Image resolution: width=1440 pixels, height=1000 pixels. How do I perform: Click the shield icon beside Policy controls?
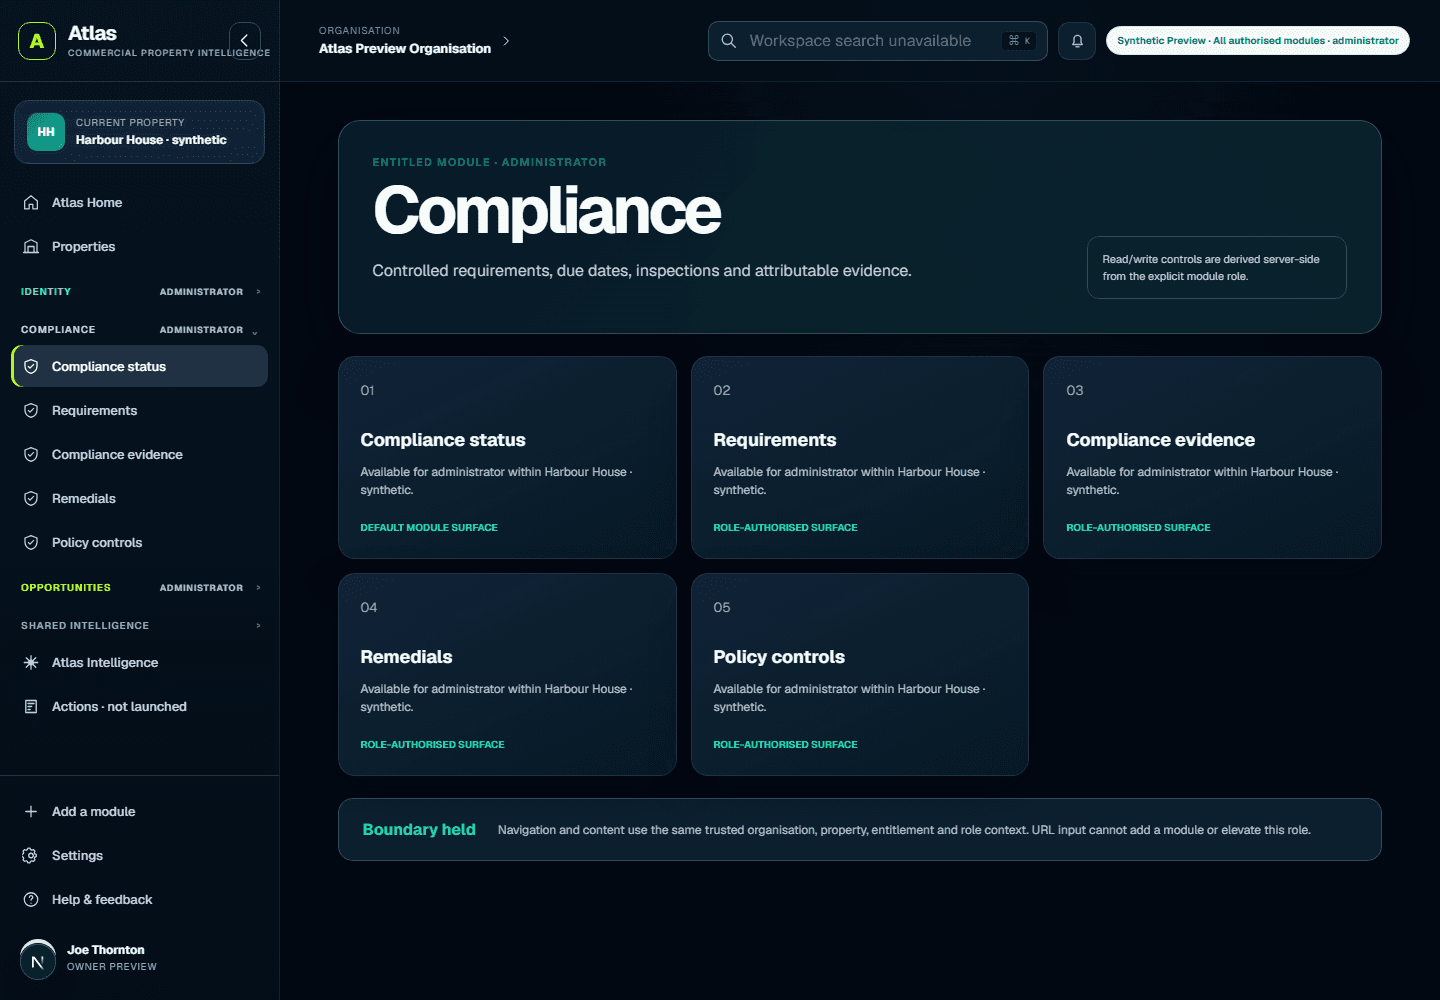pos(31,543)
